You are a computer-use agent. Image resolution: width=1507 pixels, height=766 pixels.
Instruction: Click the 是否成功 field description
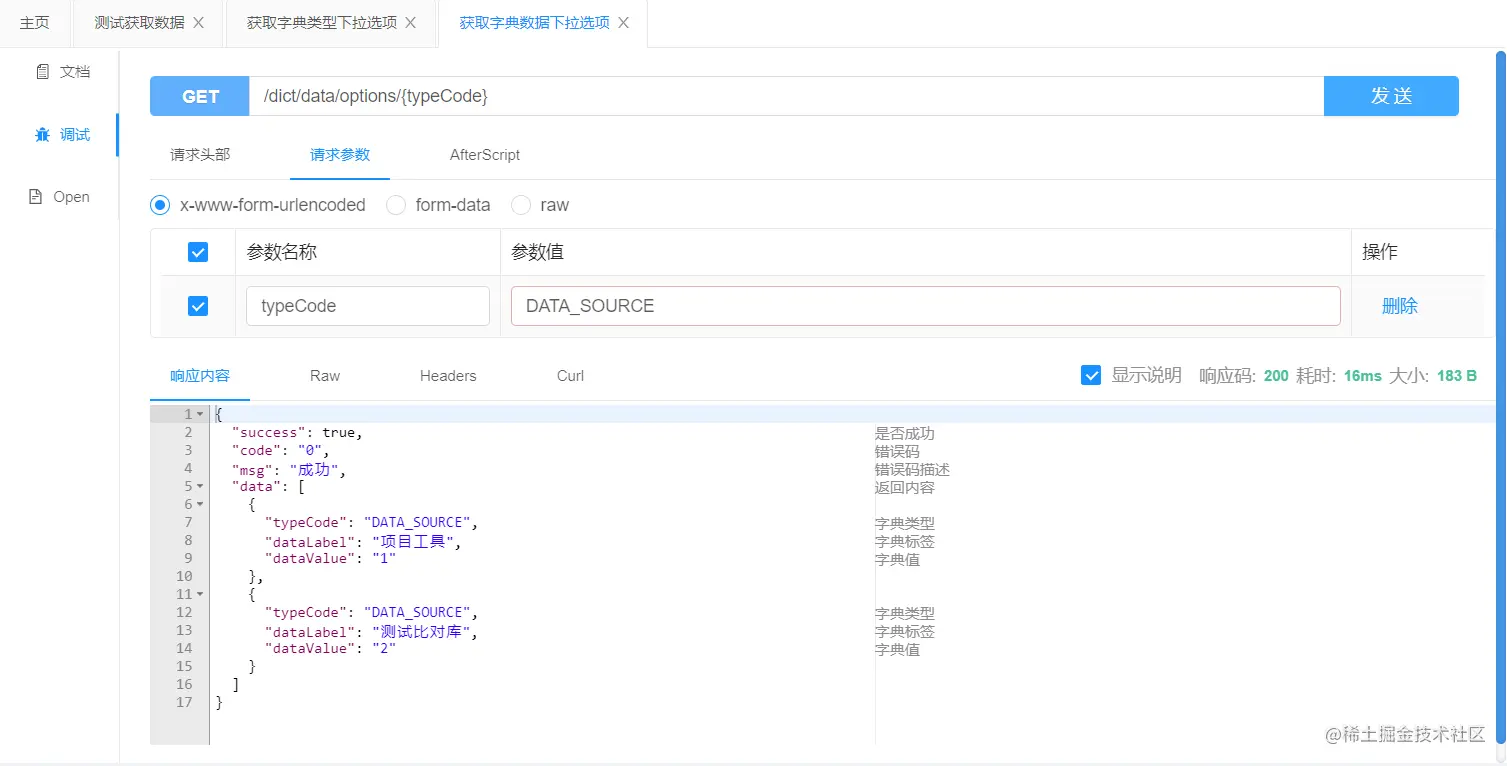905,433
